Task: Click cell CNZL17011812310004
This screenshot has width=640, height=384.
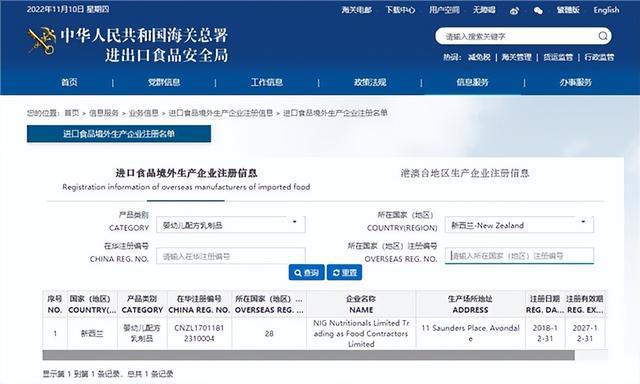Action: (199, 333)
